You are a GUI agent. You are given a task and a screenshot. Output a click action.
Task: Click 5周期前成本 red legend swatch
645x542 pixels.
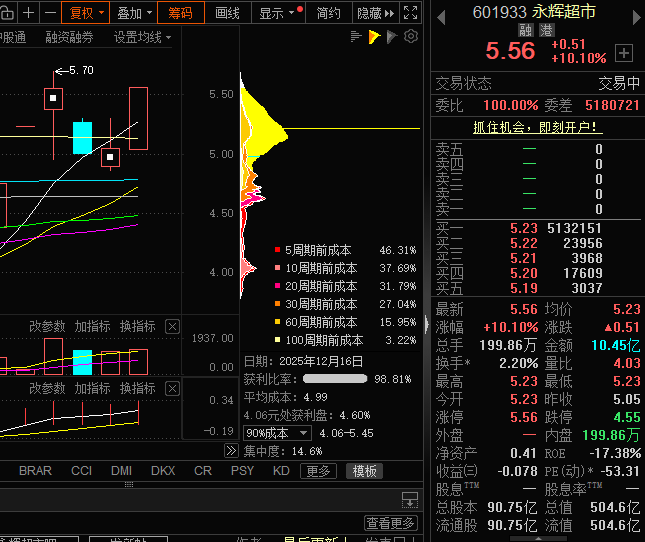(277, 250)
